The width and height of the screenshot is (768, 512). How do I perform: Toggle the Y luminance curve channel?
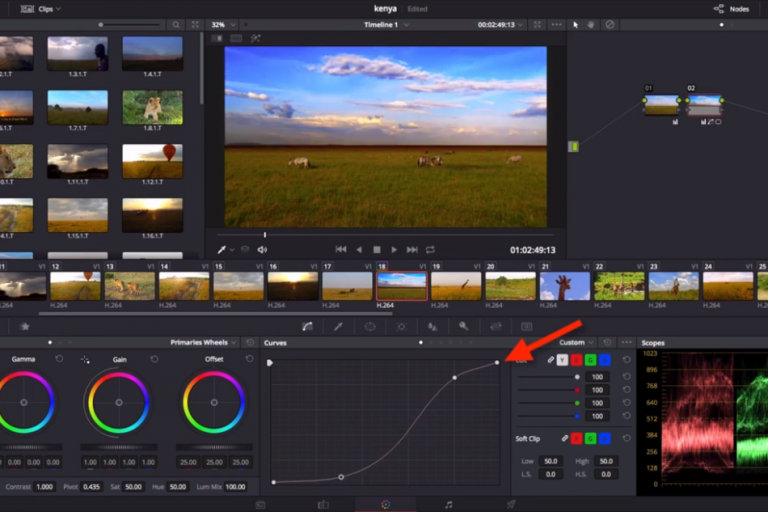coord(562,360)
